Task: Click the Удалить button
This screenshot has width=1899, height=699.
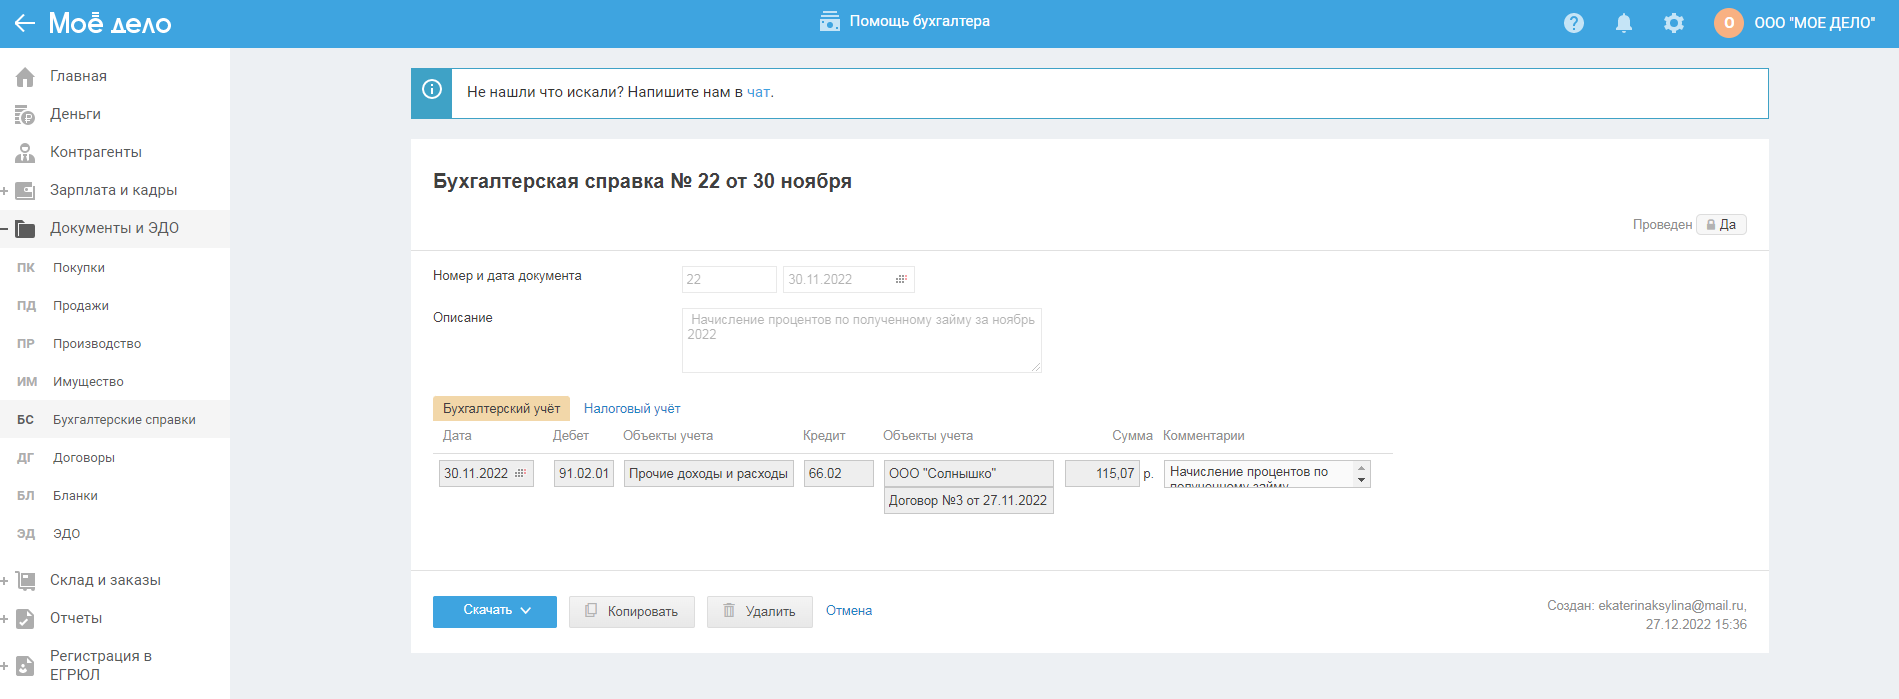Action: [x=759, y=611]
